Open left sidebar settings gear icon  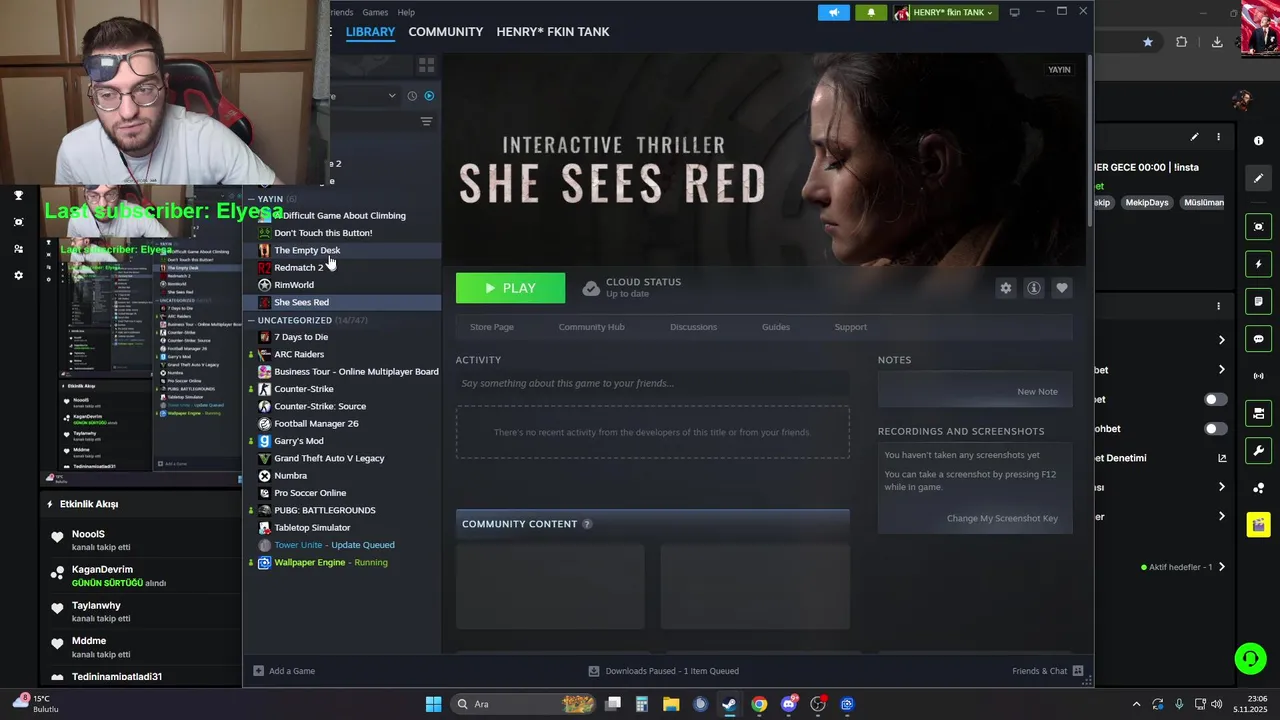(x=18, y=275)
